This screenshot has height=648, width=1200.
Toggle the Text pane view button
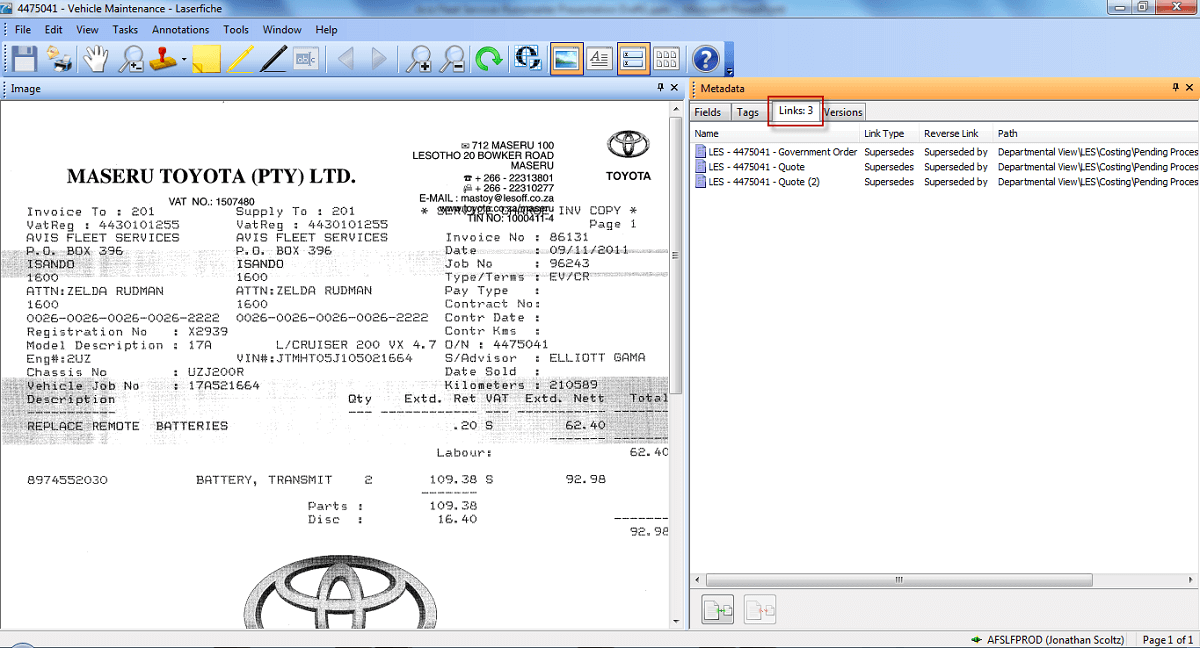[599, 59]
